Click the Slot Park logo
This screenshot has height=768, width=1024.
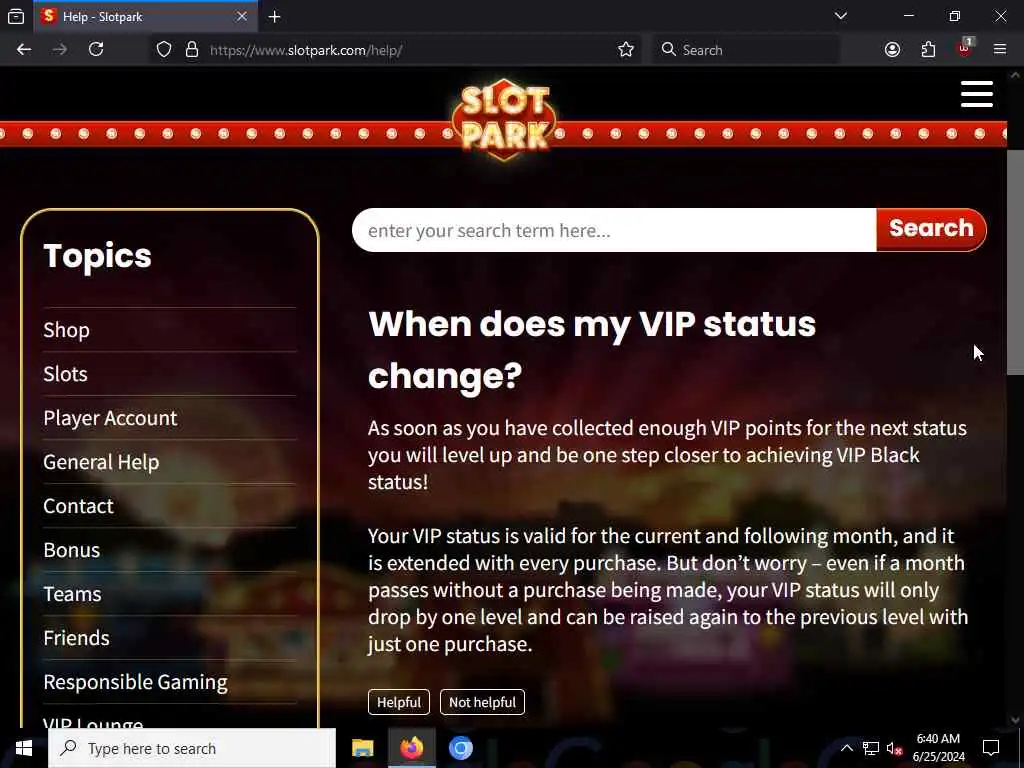[504, 119]
